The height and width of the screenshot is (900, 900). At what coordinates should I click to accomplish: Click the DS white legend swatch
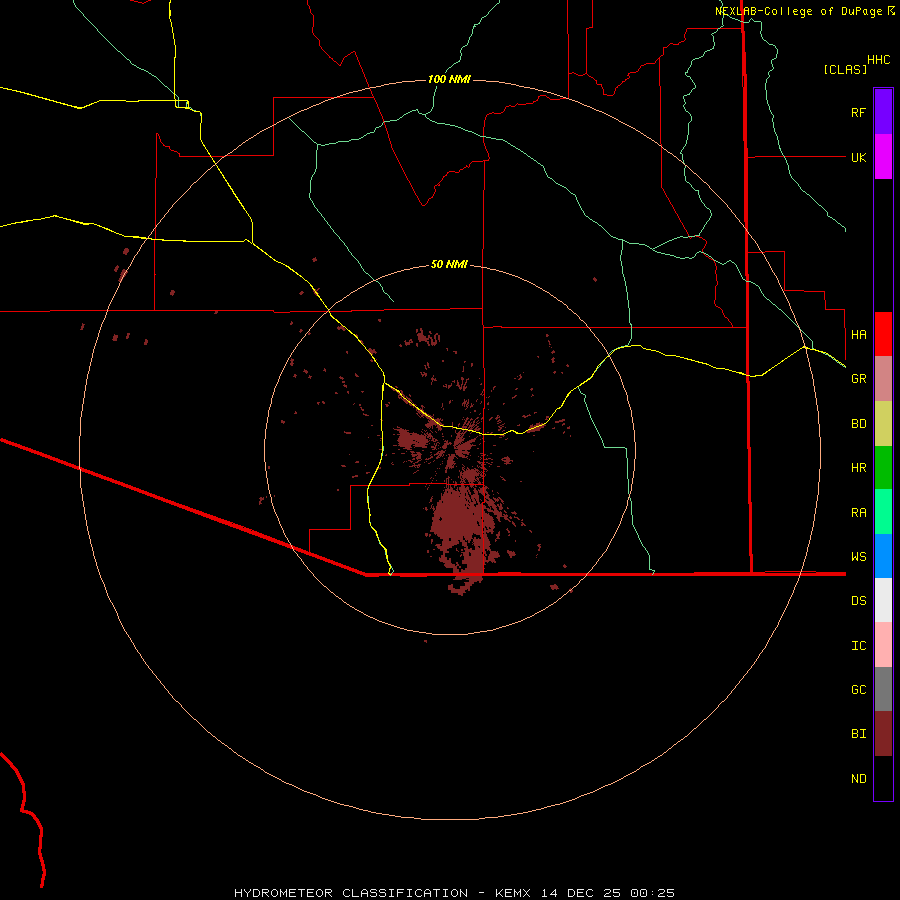(x=883, y=600)
